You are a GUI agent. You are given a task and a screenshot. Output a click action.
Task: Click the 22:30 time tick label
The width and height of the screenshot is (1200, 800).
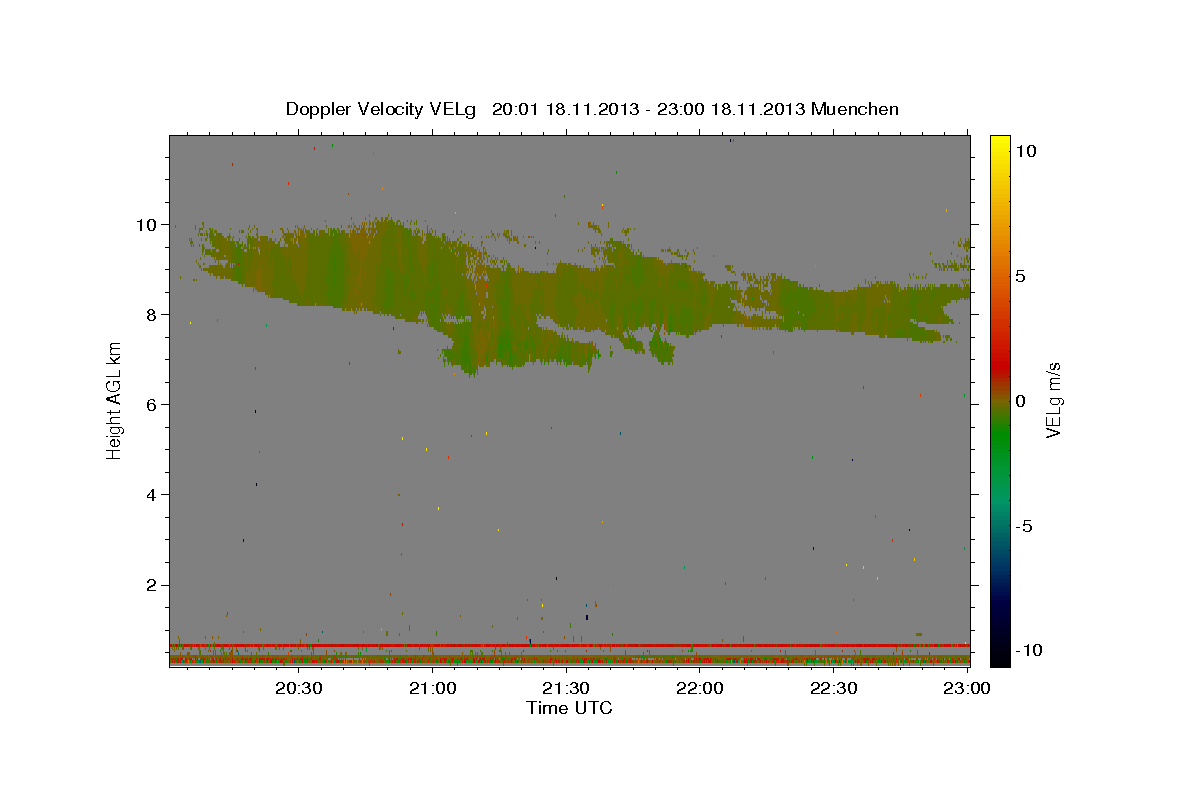(x=833, y=689)
